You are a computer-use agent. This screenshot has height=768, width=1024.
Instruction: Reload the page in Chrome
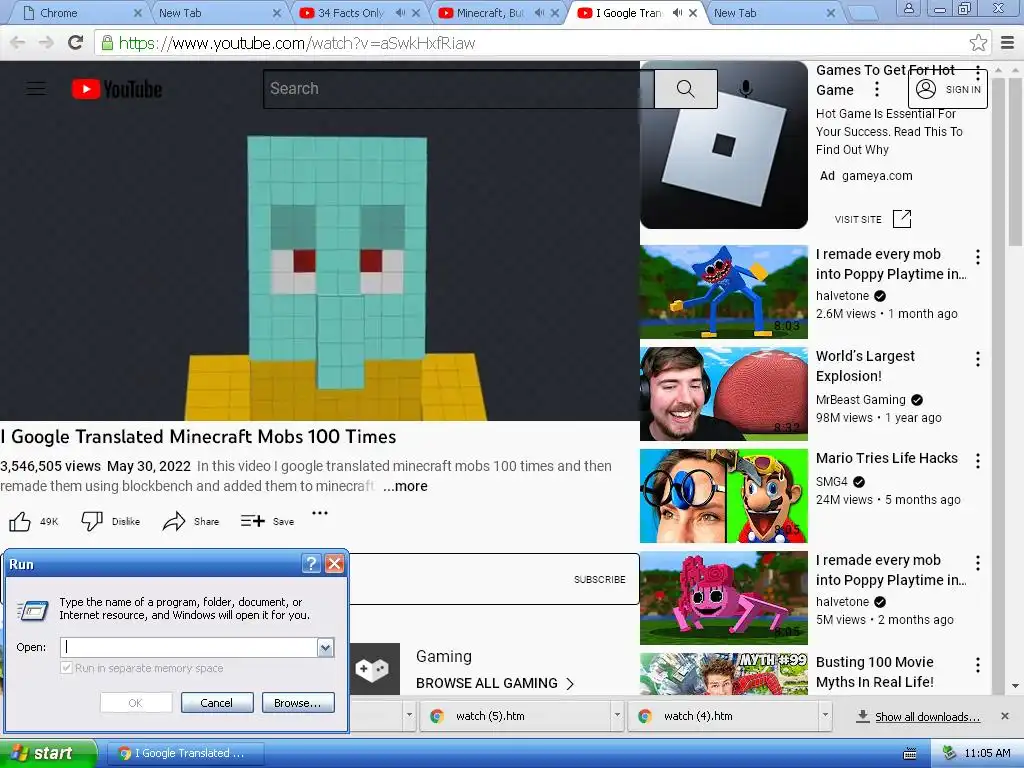point(75,43)
